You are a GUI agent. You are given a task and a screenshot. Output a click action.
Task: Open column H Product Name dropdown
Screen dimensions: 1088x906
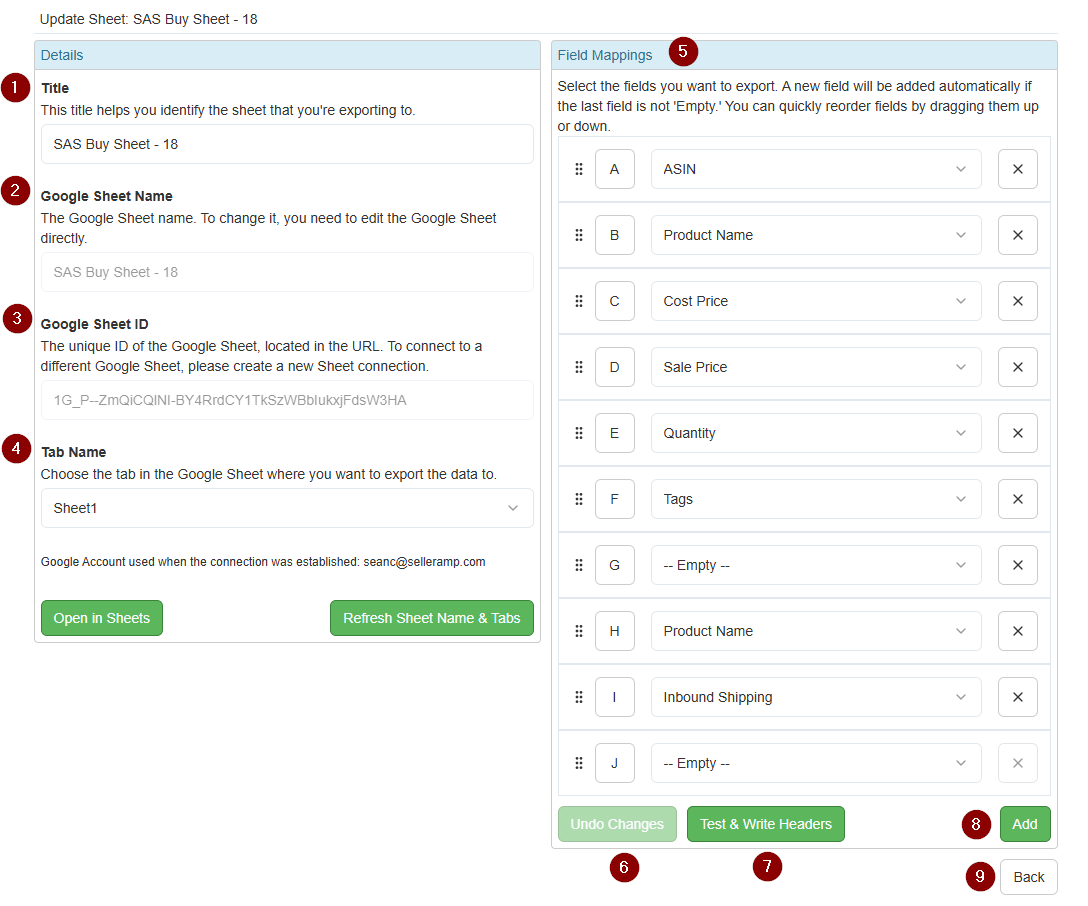[x=816, y=631]
